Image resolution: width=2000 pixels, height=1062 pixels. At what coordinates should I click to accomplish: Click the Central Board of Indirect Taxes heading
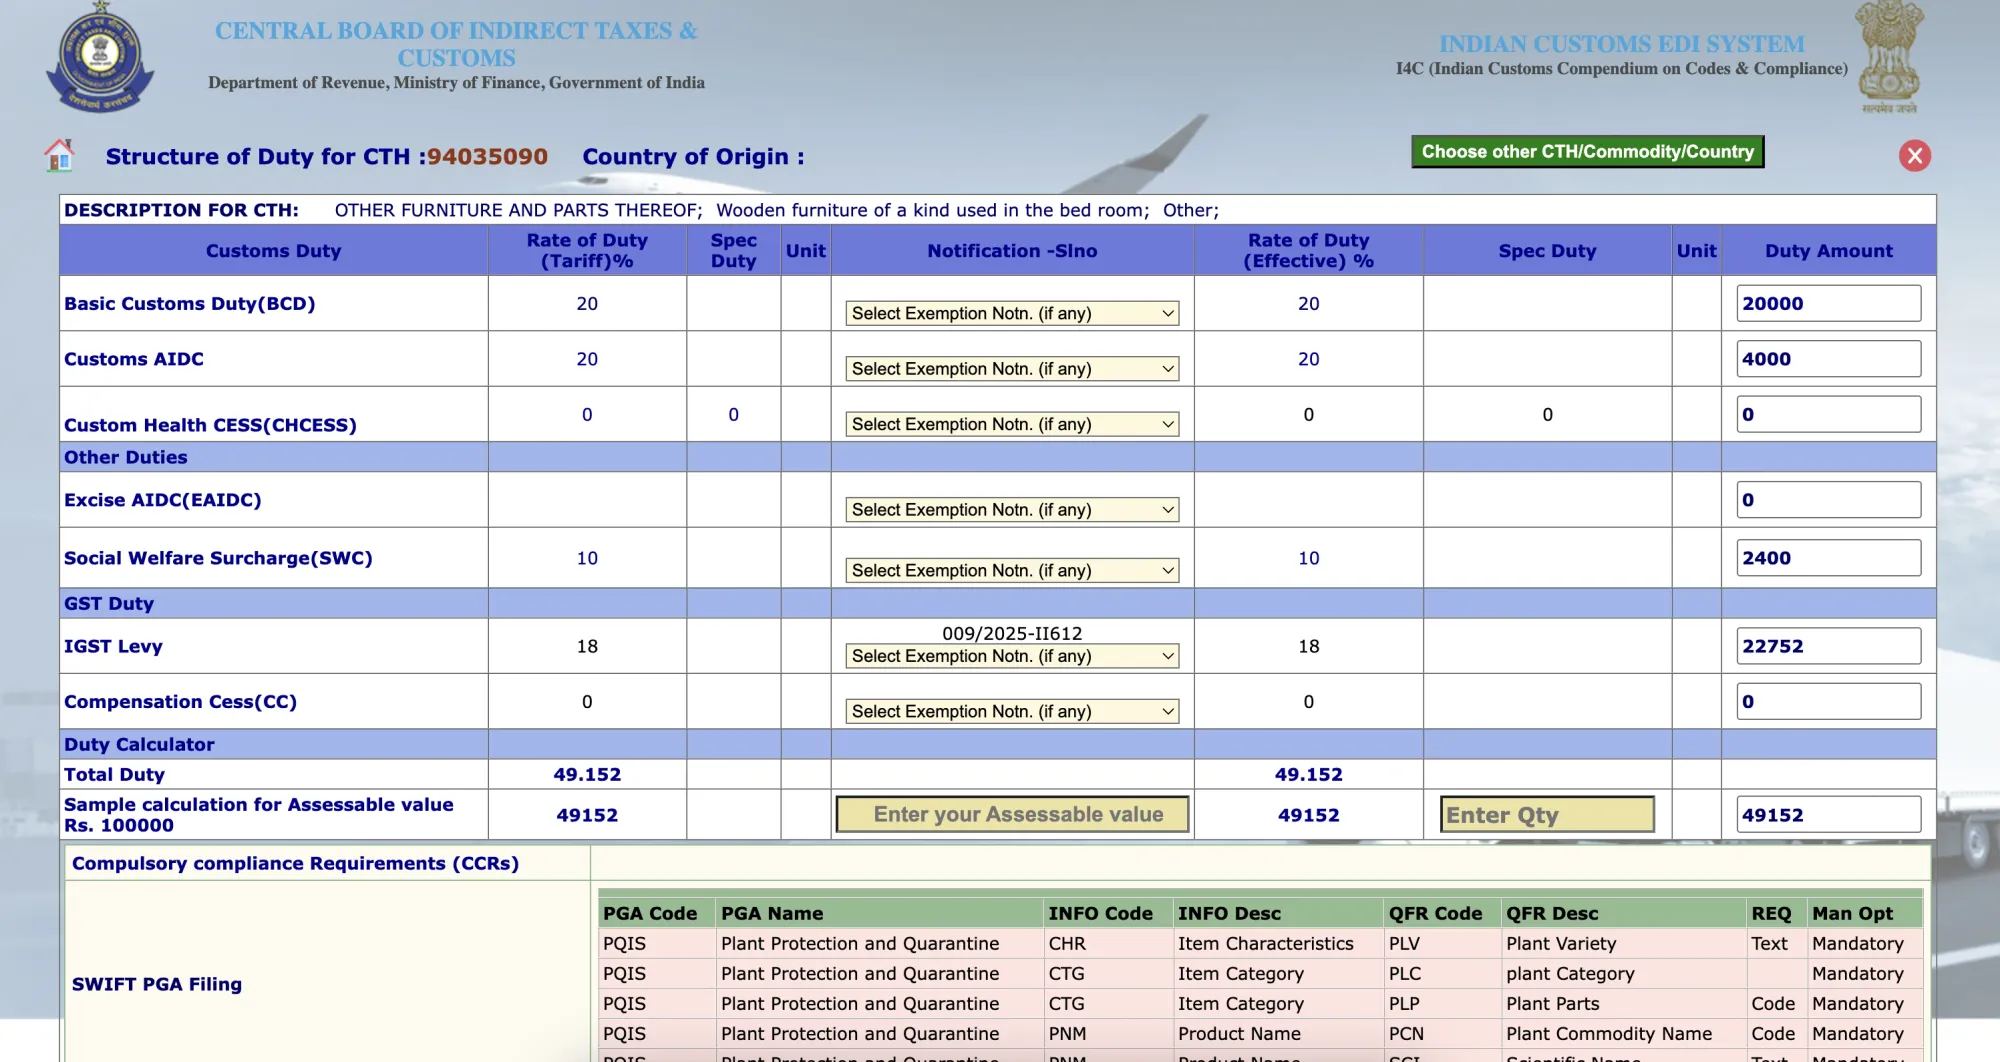[x=456, y=44]
